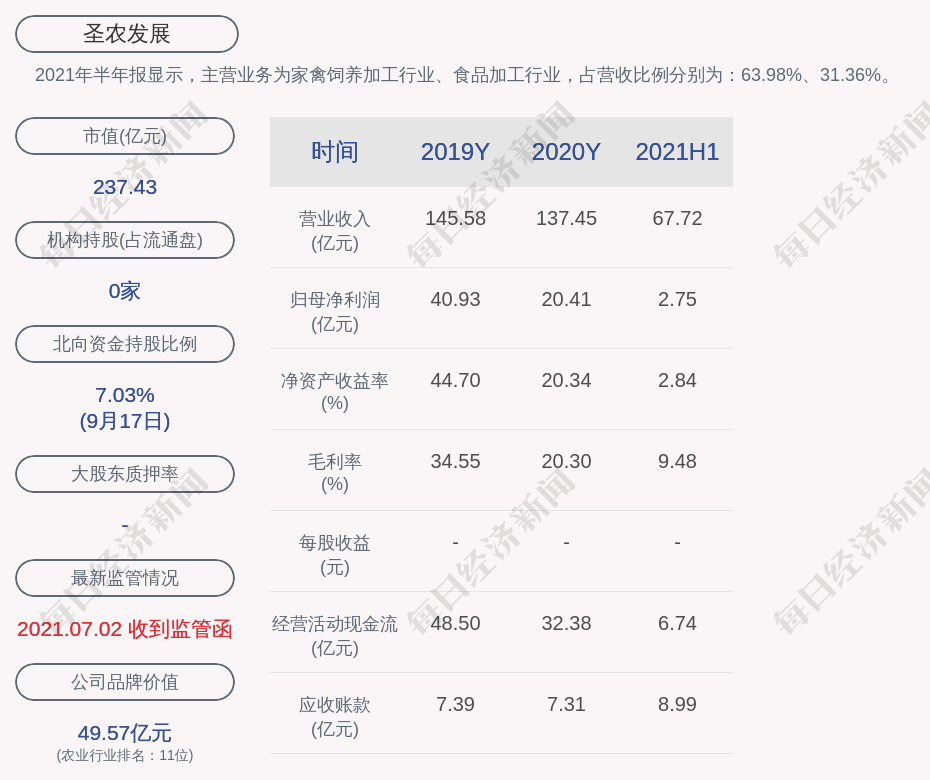
Task: Click the 20.41 net profit cell
Action: point(566,300)
